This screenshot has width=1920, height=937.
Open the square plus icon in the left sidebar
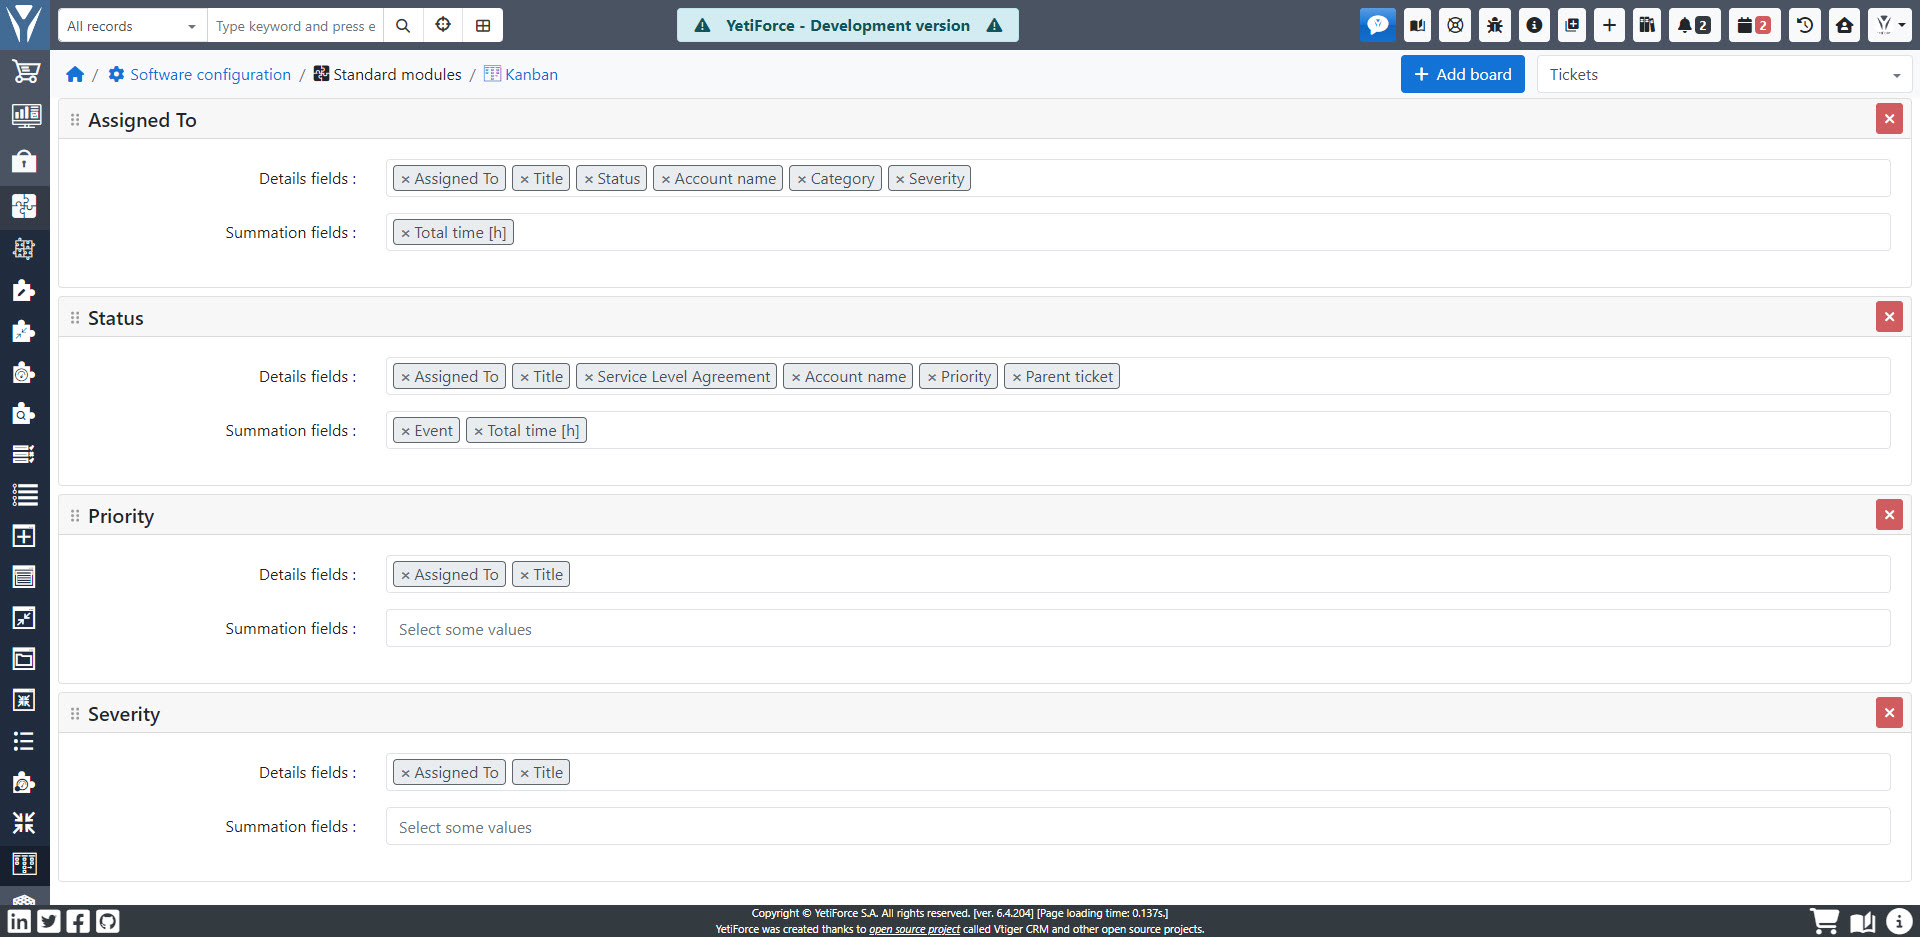click(24, 536)
